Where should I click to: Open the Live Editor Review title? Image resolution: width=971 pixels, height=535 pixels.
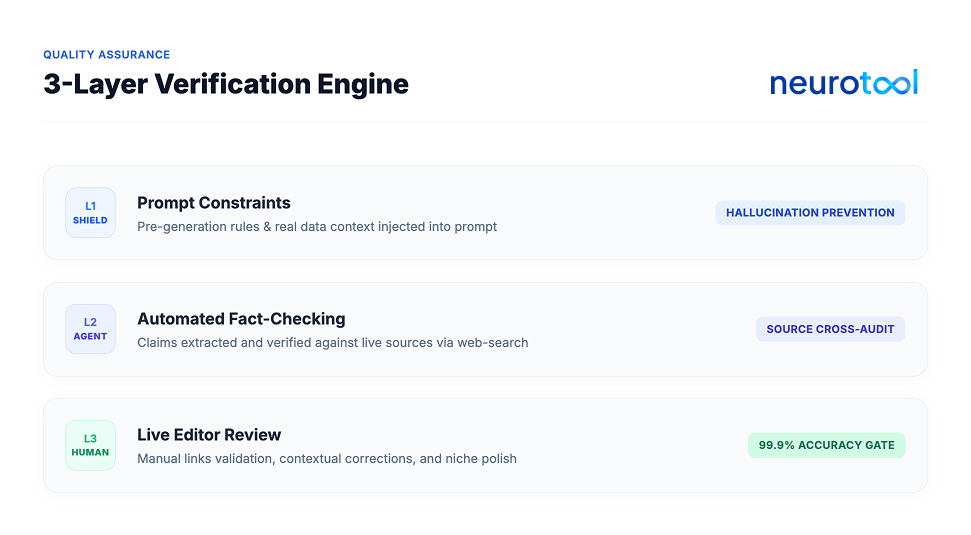[209, 435]
